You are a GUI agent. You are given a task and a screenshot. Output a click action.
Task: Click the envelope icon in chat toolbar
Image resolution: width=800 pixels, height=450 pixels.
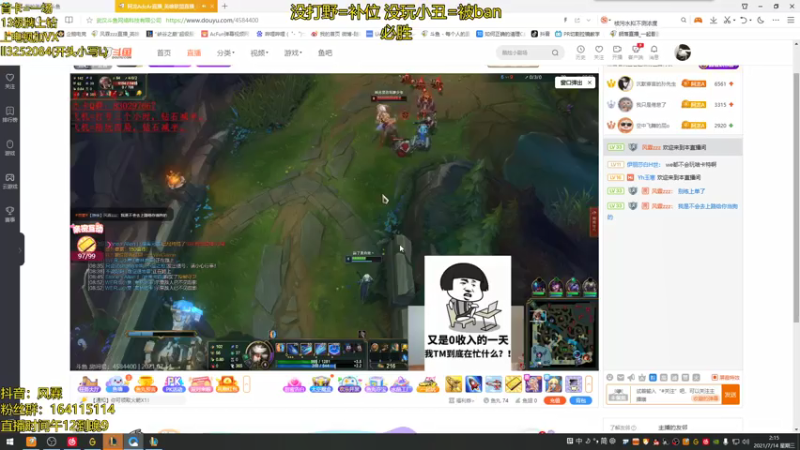[620, 378]
